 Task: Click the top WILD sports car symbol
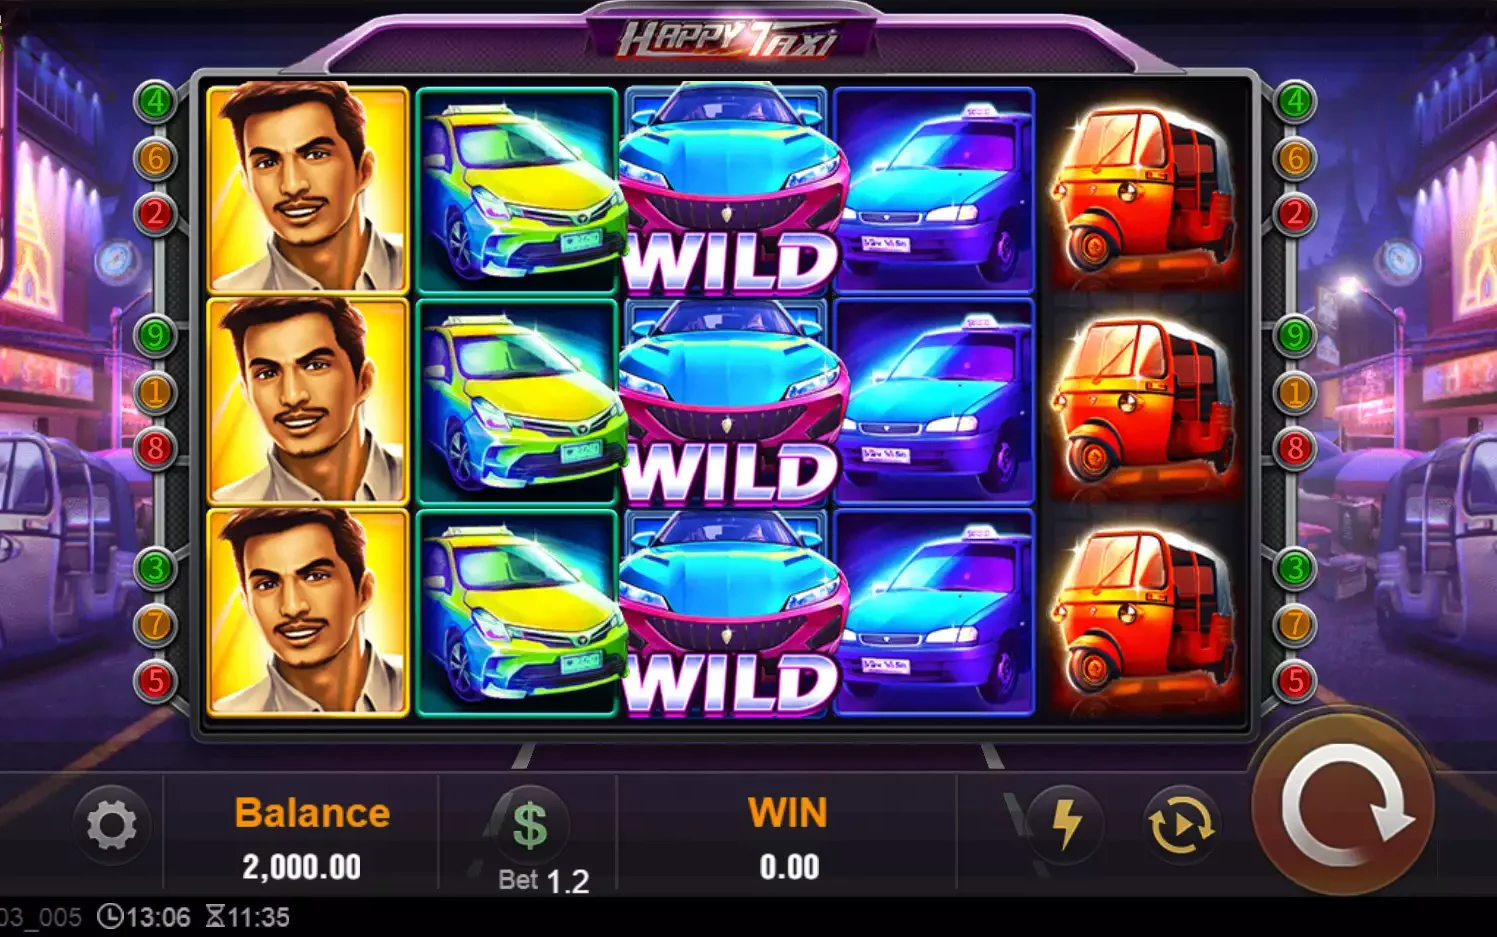click(x=729, y=190)
